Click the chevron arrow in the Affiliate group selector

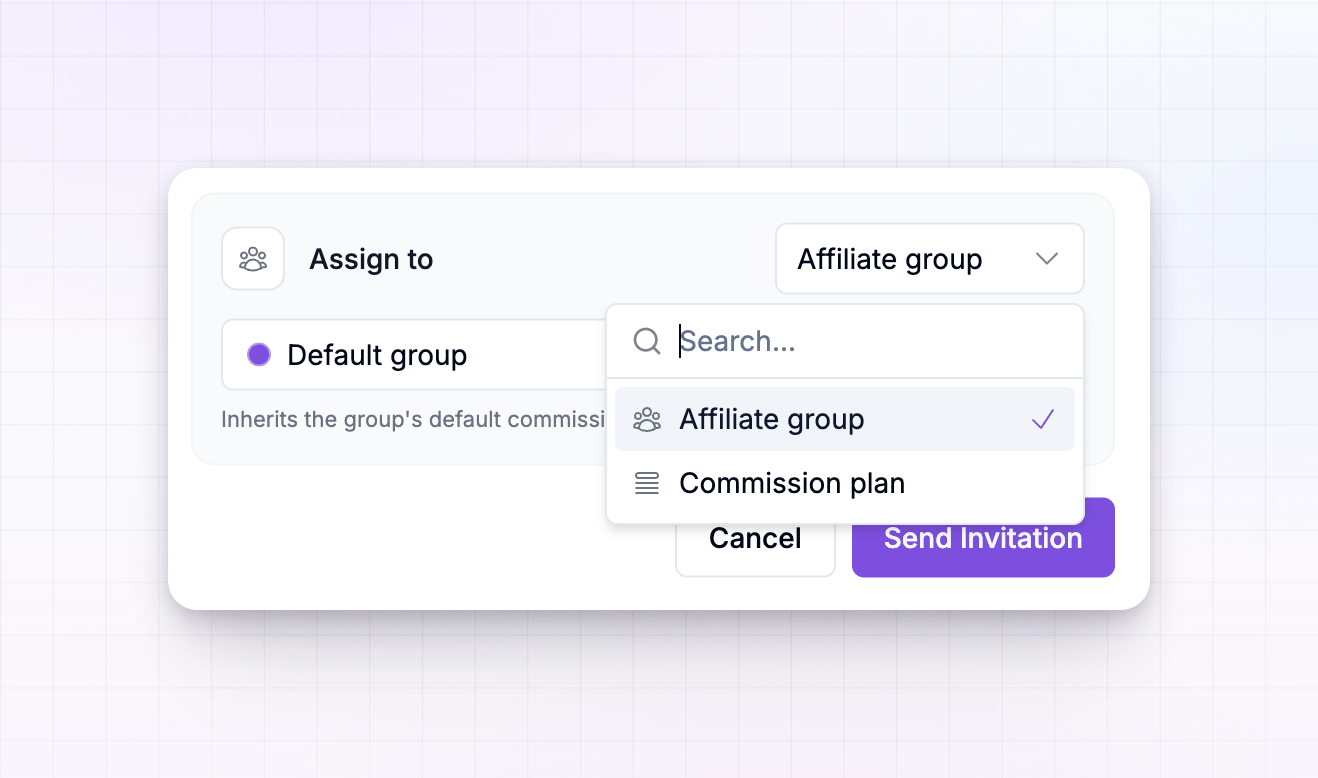1047,259
